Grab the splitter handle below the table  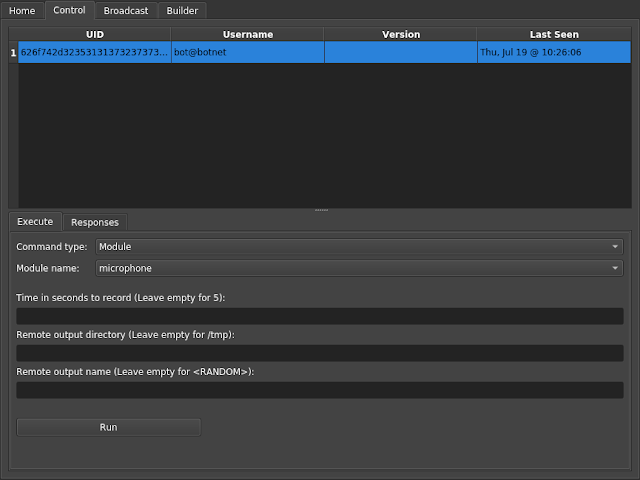point(321,210)
